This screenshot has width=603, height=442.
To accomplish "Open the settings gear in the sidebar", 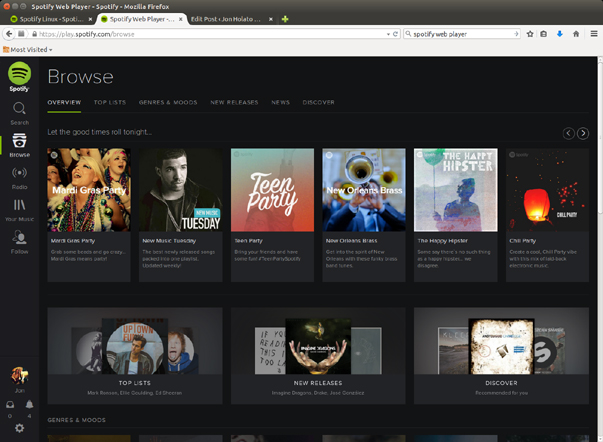I will (x=19, y=428).
